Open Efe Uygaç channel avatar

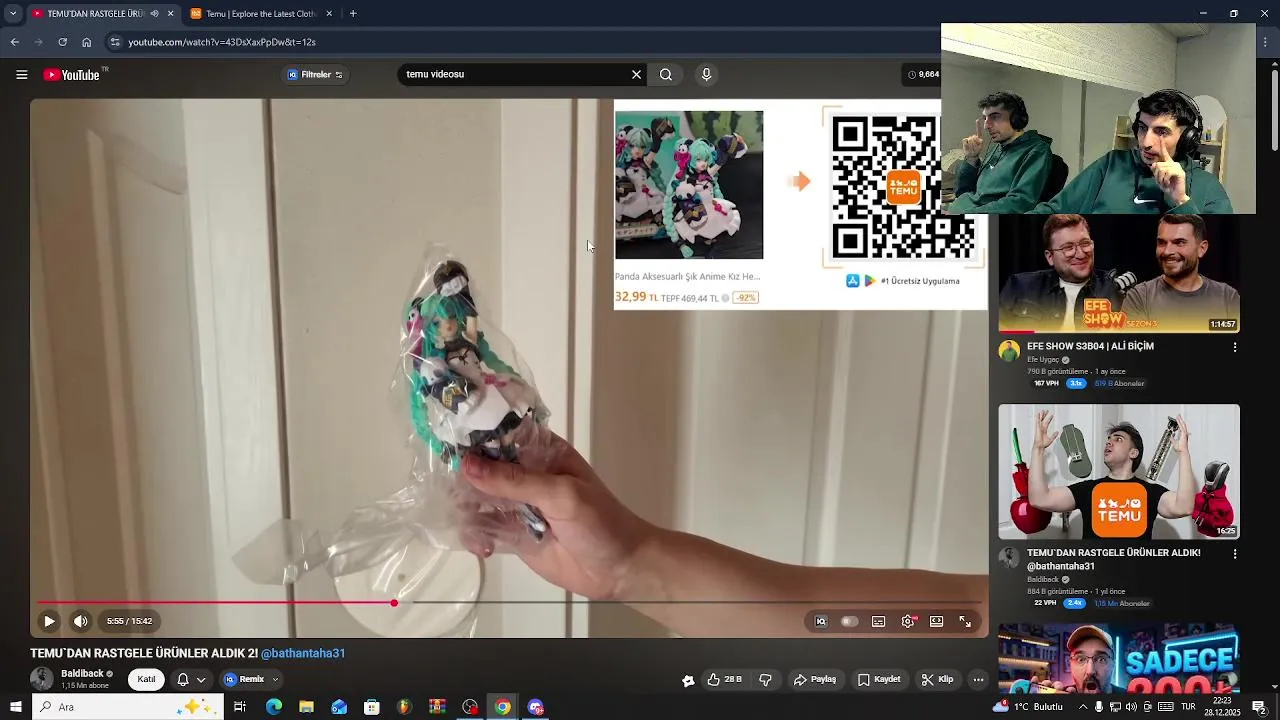pos(1009,351)
